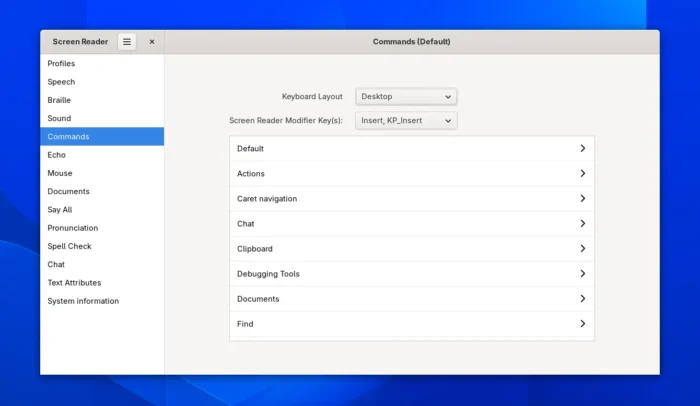Viewport: 700px width, 406px height.
Task: Select Profiles in the sidebar
Action: pyautogui.click(x=61, y=64)
